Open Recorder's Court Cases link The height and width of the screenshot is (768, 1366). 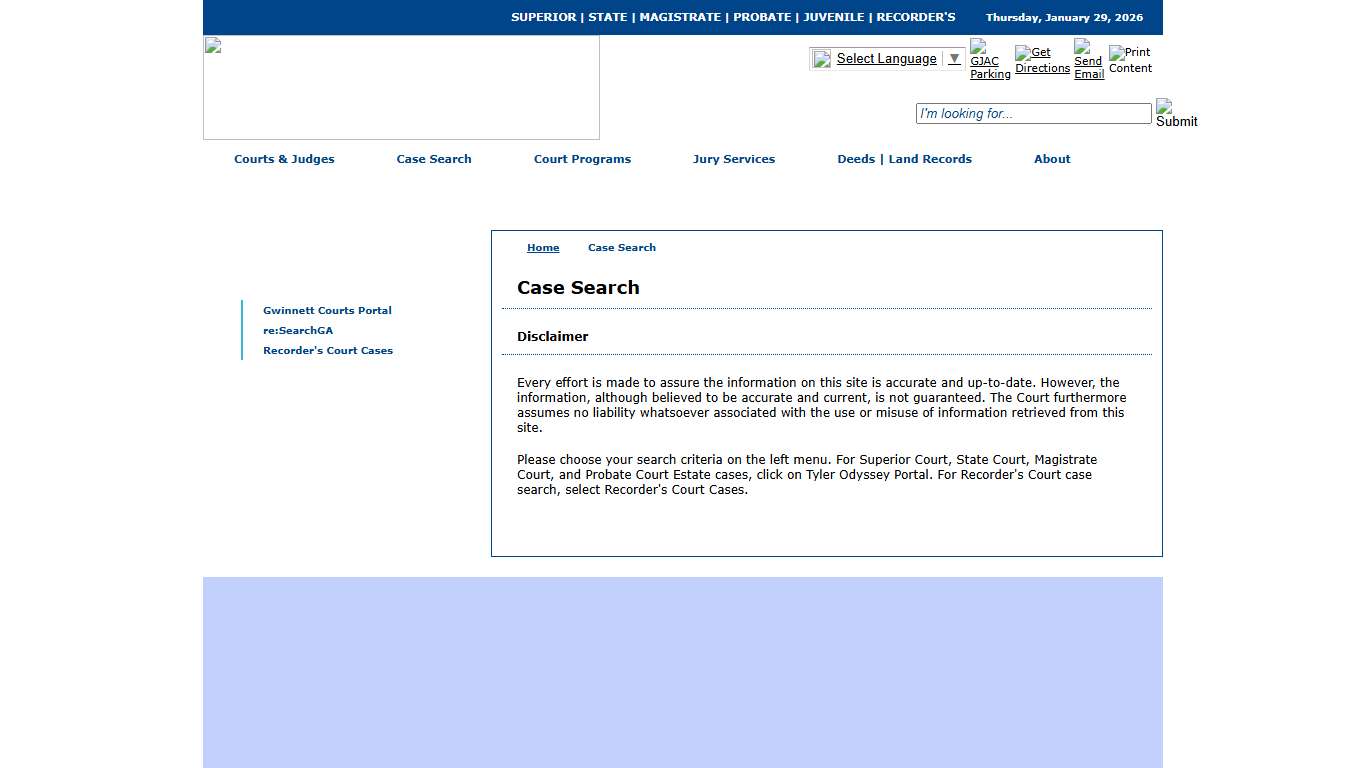coord(328,350)
